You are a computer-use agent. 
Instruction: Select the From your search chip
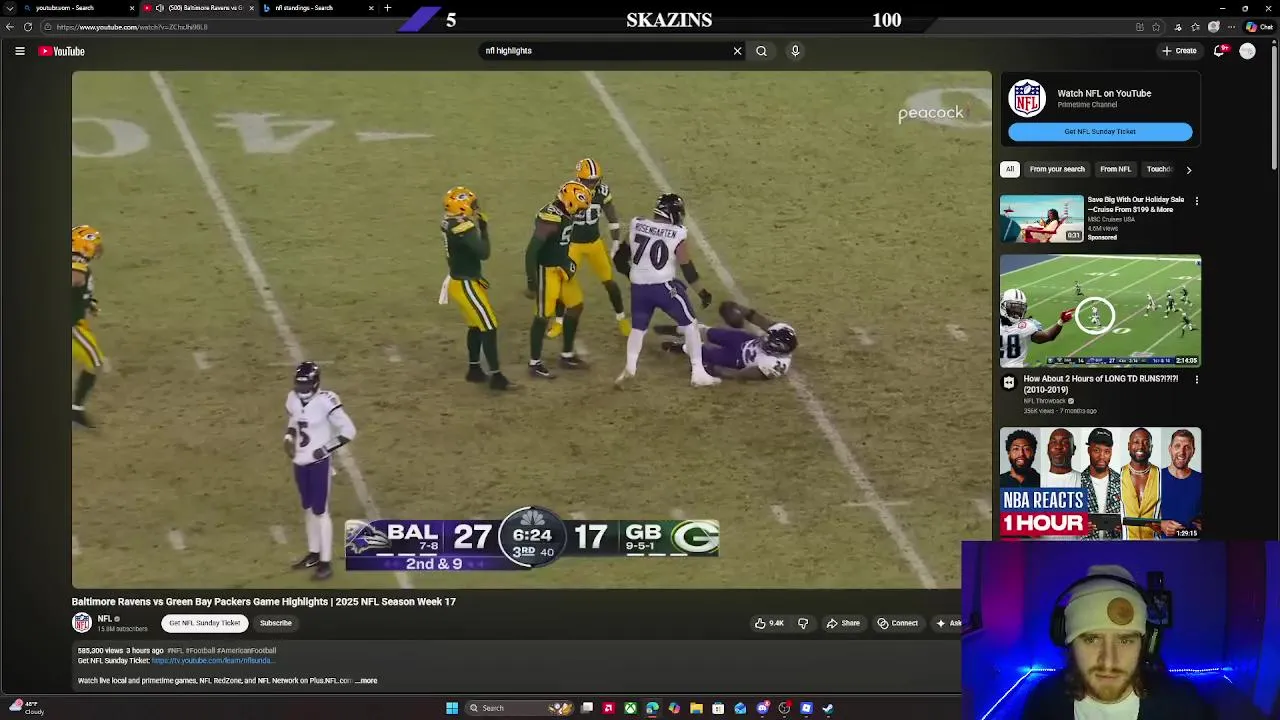pos(1057,169)
